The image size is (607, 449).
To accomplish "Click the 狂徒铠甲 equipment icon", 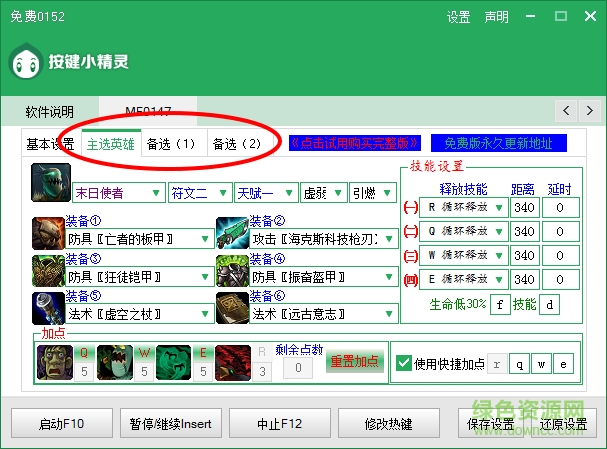I will [48, 270].
